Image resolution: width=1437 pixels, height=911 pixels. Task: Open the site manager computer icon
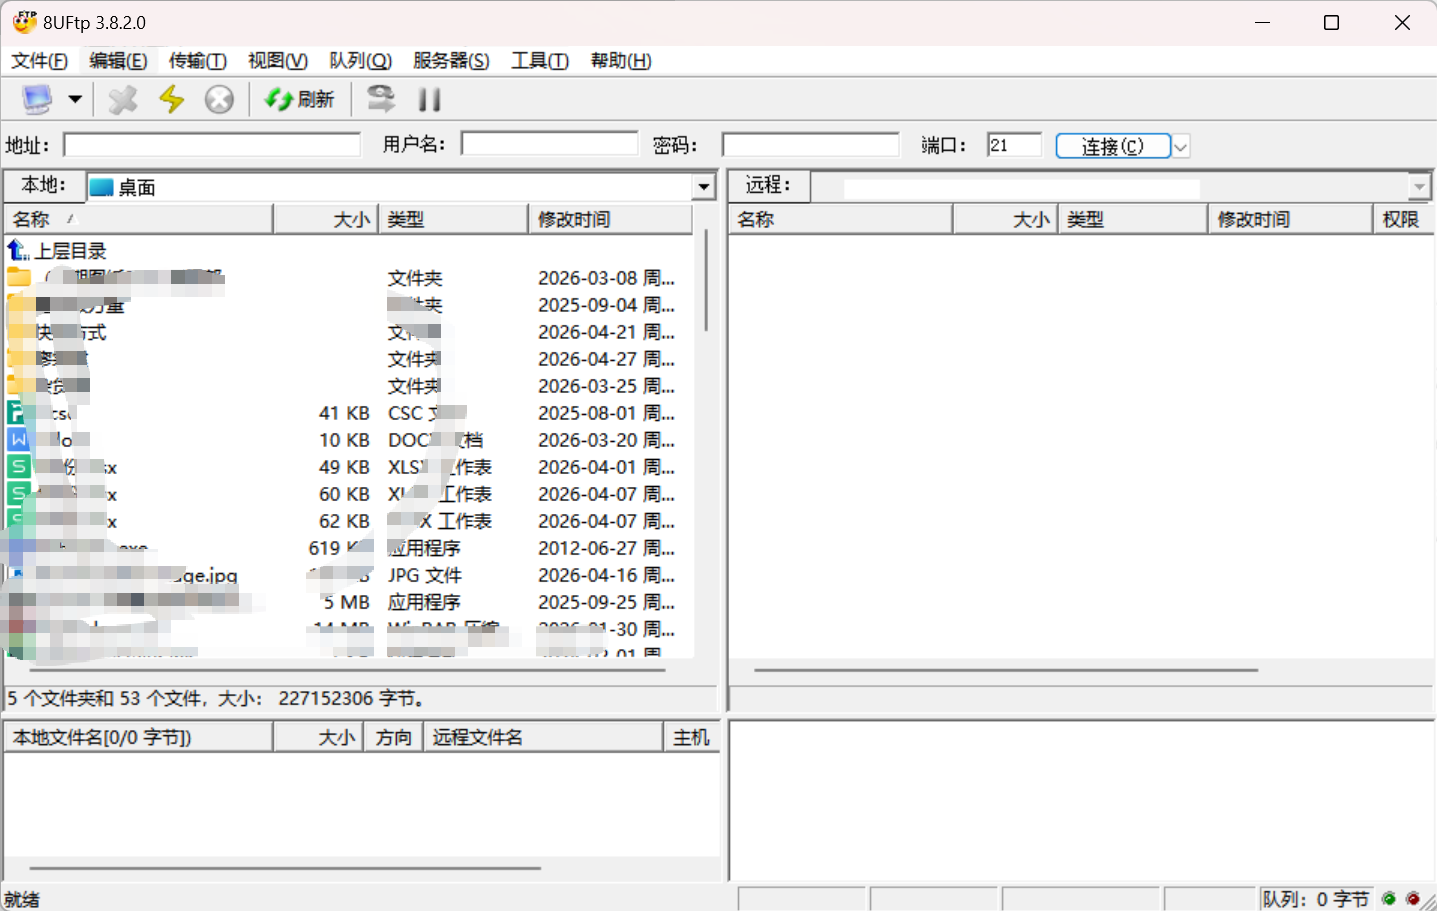pyautogui.click(x=37, y=99)
